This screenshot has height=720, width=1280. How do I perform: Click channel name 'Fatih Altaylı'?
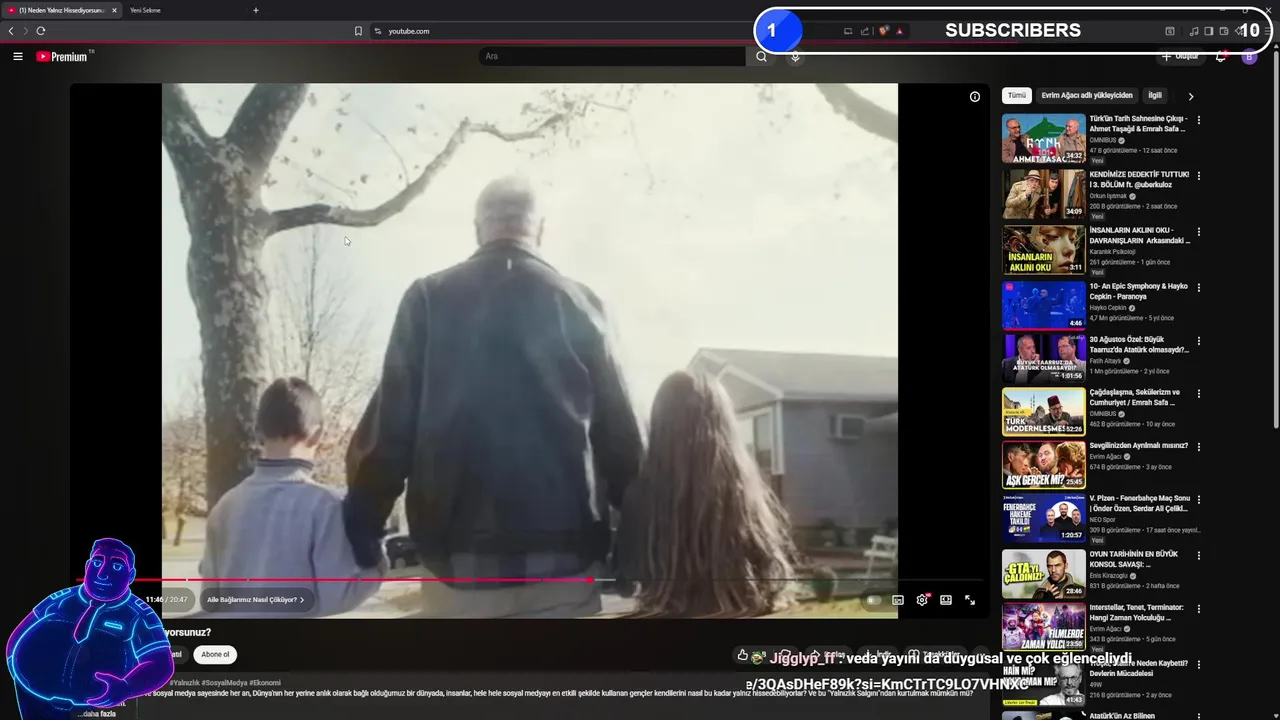1104,361
